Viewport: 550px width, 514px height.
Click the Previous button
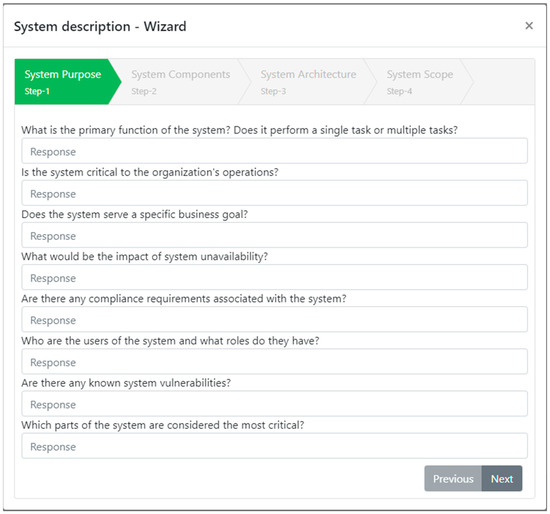click(453, 479)
